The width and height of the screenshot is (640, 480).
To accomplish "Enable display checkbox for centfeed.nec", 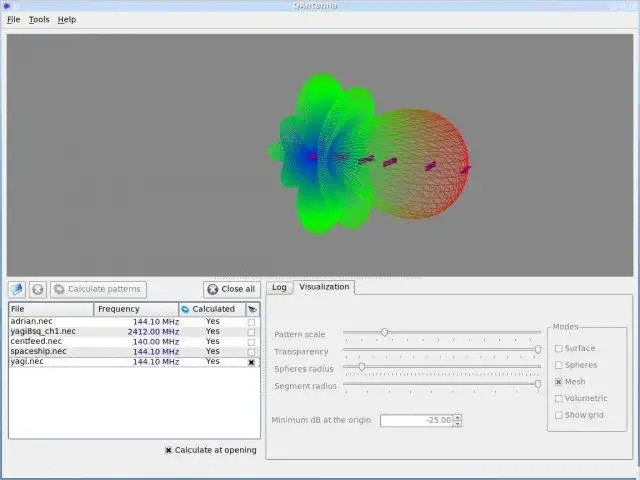I will point(251,342).
